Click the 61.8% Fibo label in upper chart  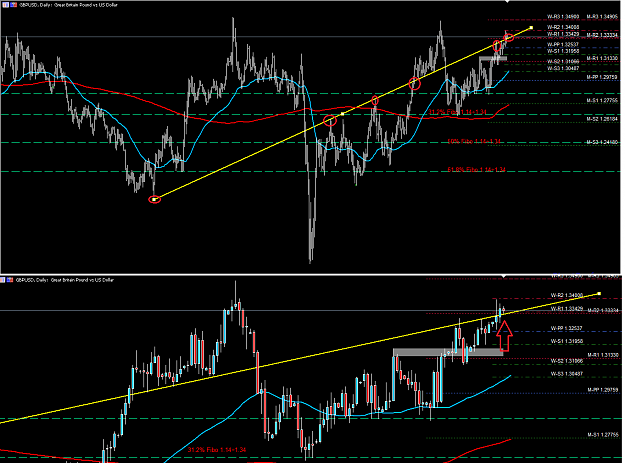[x=476, y=170]
